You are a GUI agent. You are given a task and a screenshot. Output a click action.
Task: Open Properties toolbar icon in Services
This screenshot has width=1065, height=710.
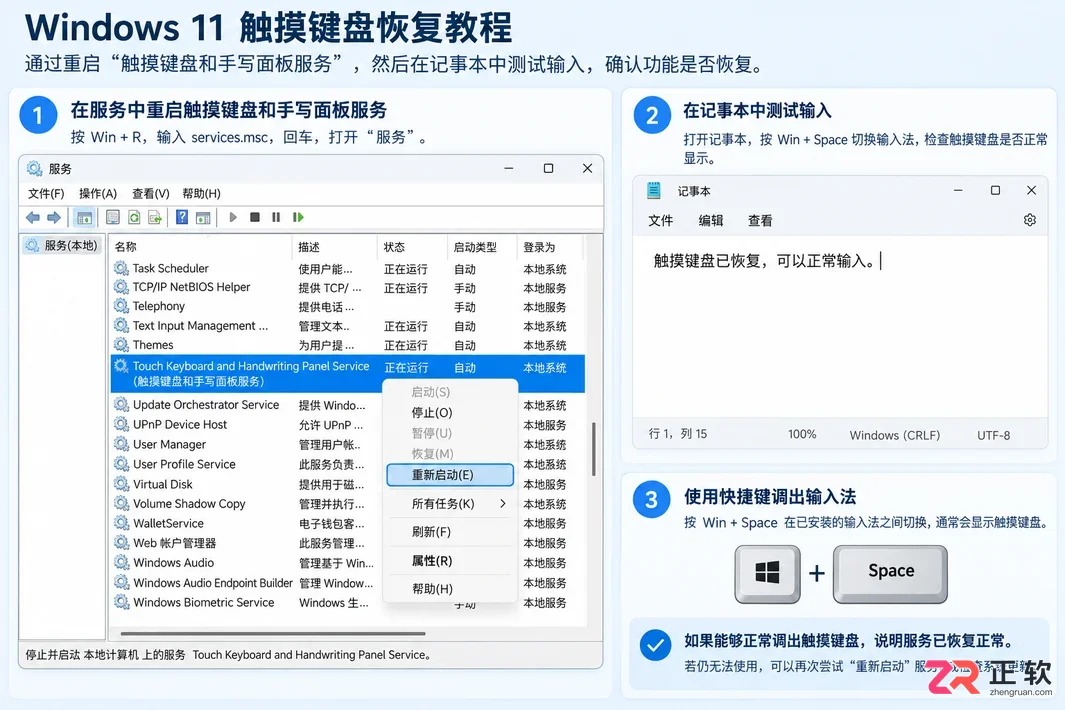113,217
